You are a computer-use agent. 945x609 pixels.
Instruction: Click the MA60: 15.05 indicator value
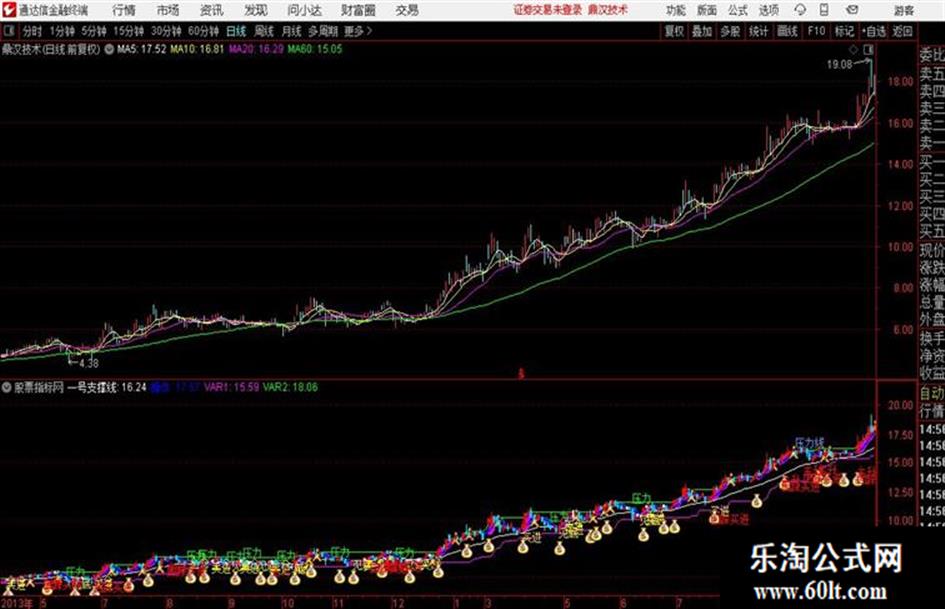315,49
